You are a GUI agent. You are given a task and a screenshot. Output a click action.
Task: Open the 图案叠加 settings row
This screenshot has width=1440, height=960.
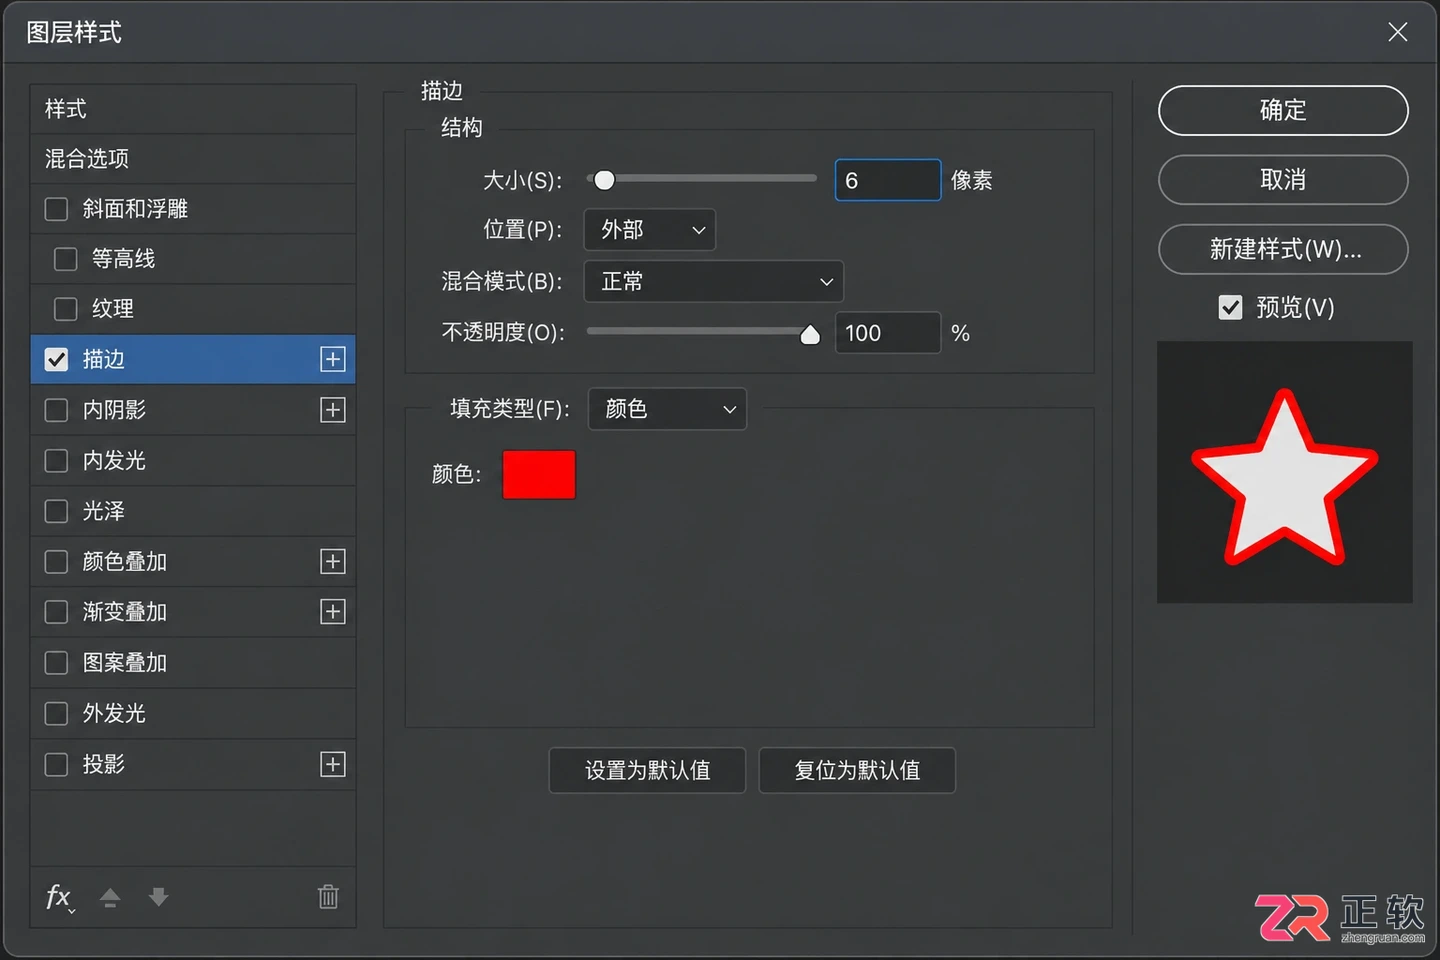click(193, 662)
